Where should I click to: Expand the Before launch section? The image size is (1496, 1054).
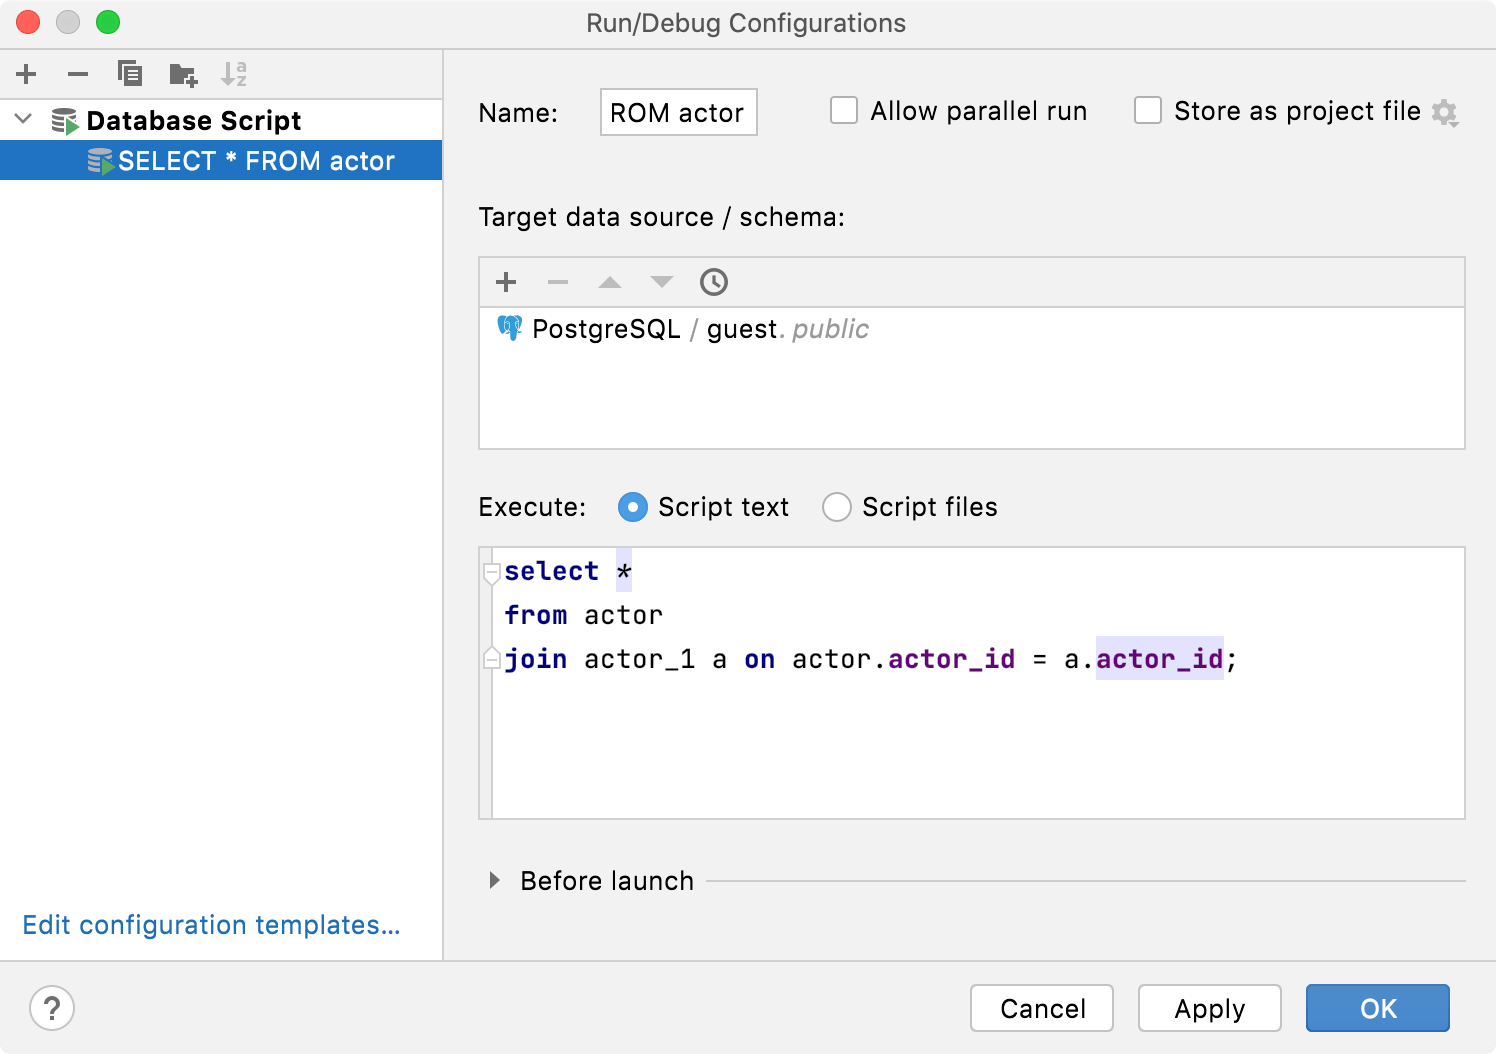click(x=494, y=881)
